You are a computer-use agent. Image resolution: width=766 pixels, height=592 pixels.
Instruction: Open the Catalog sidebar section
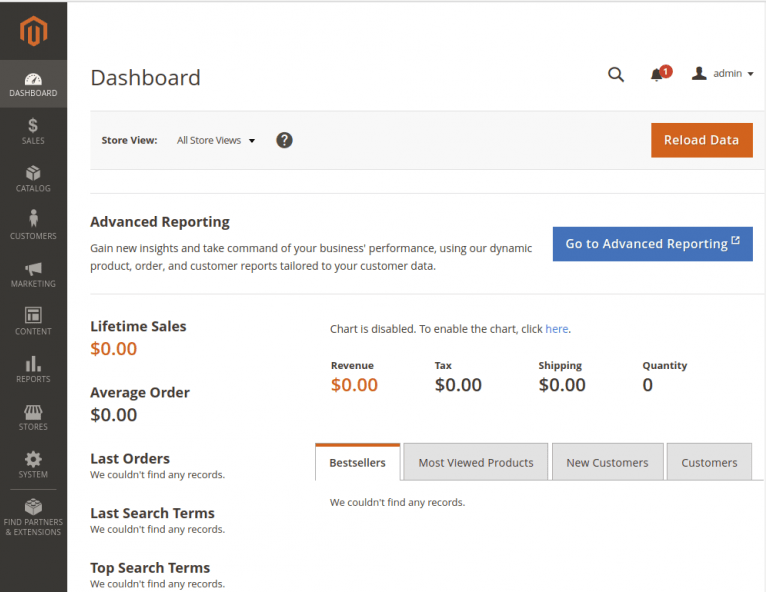(x=33, y=179)
